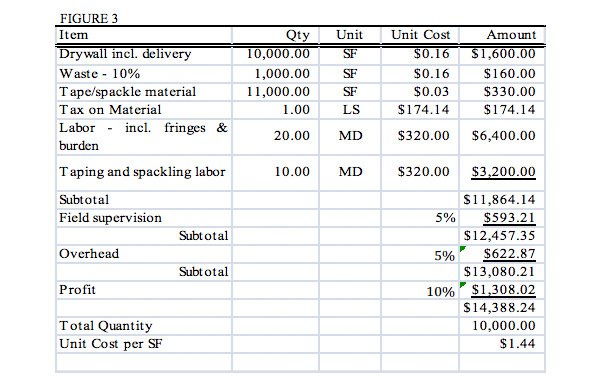Screen dimensions: 600x385
Task: Select the Unit Cost header cell
Action: [x=420, y=35]
